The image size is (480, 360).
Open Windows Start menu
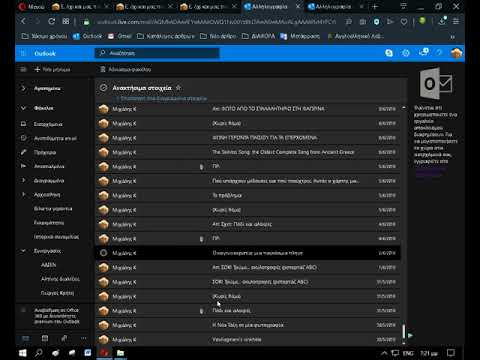[x=22, y=353]
